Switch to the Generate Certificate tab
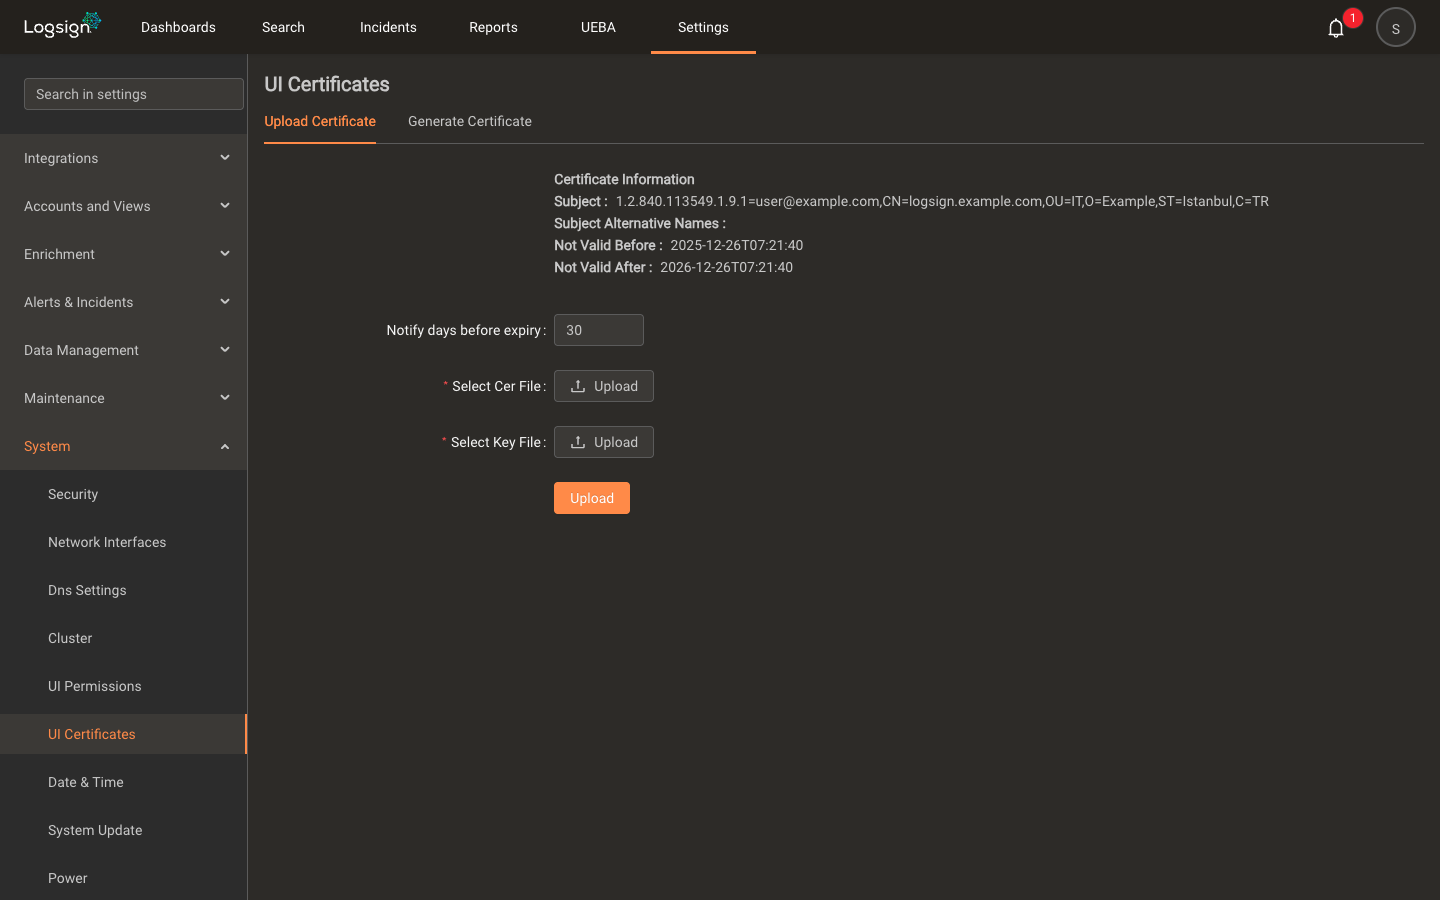The width and height of the screenshot is (1440, 900). (470, 121)
